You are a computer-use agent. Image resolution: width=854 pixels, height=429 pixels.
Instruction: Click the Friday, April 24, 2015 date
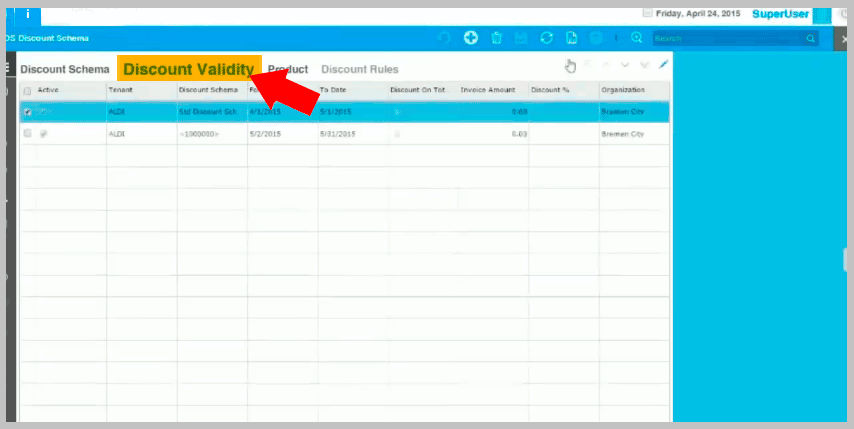[x=698, y=14]
